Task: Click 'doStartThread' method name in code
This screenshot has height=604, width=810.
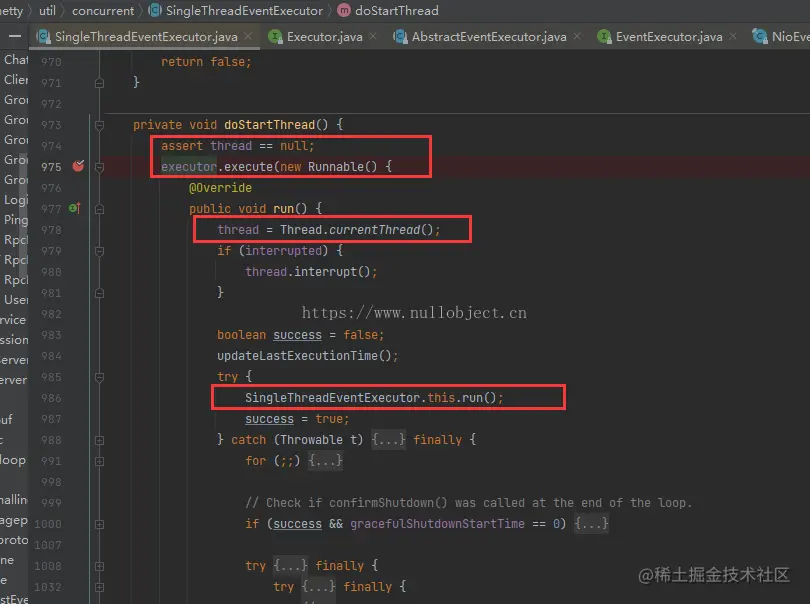Action: pyautogui.click(x=269, y=125)
